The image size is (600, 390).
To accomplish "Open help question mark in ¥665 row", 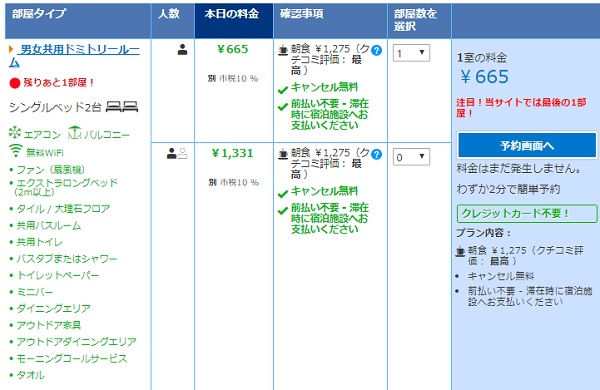I will [x=377, y=50].
